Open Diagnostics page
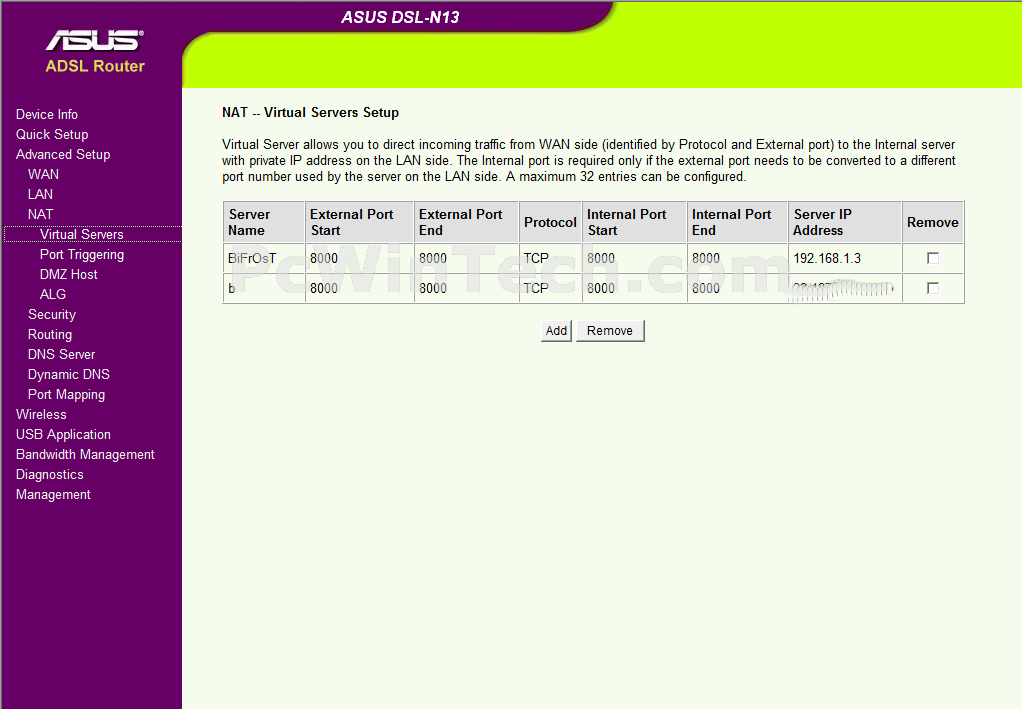This screenshot has width=1022, height=709. 50,474
